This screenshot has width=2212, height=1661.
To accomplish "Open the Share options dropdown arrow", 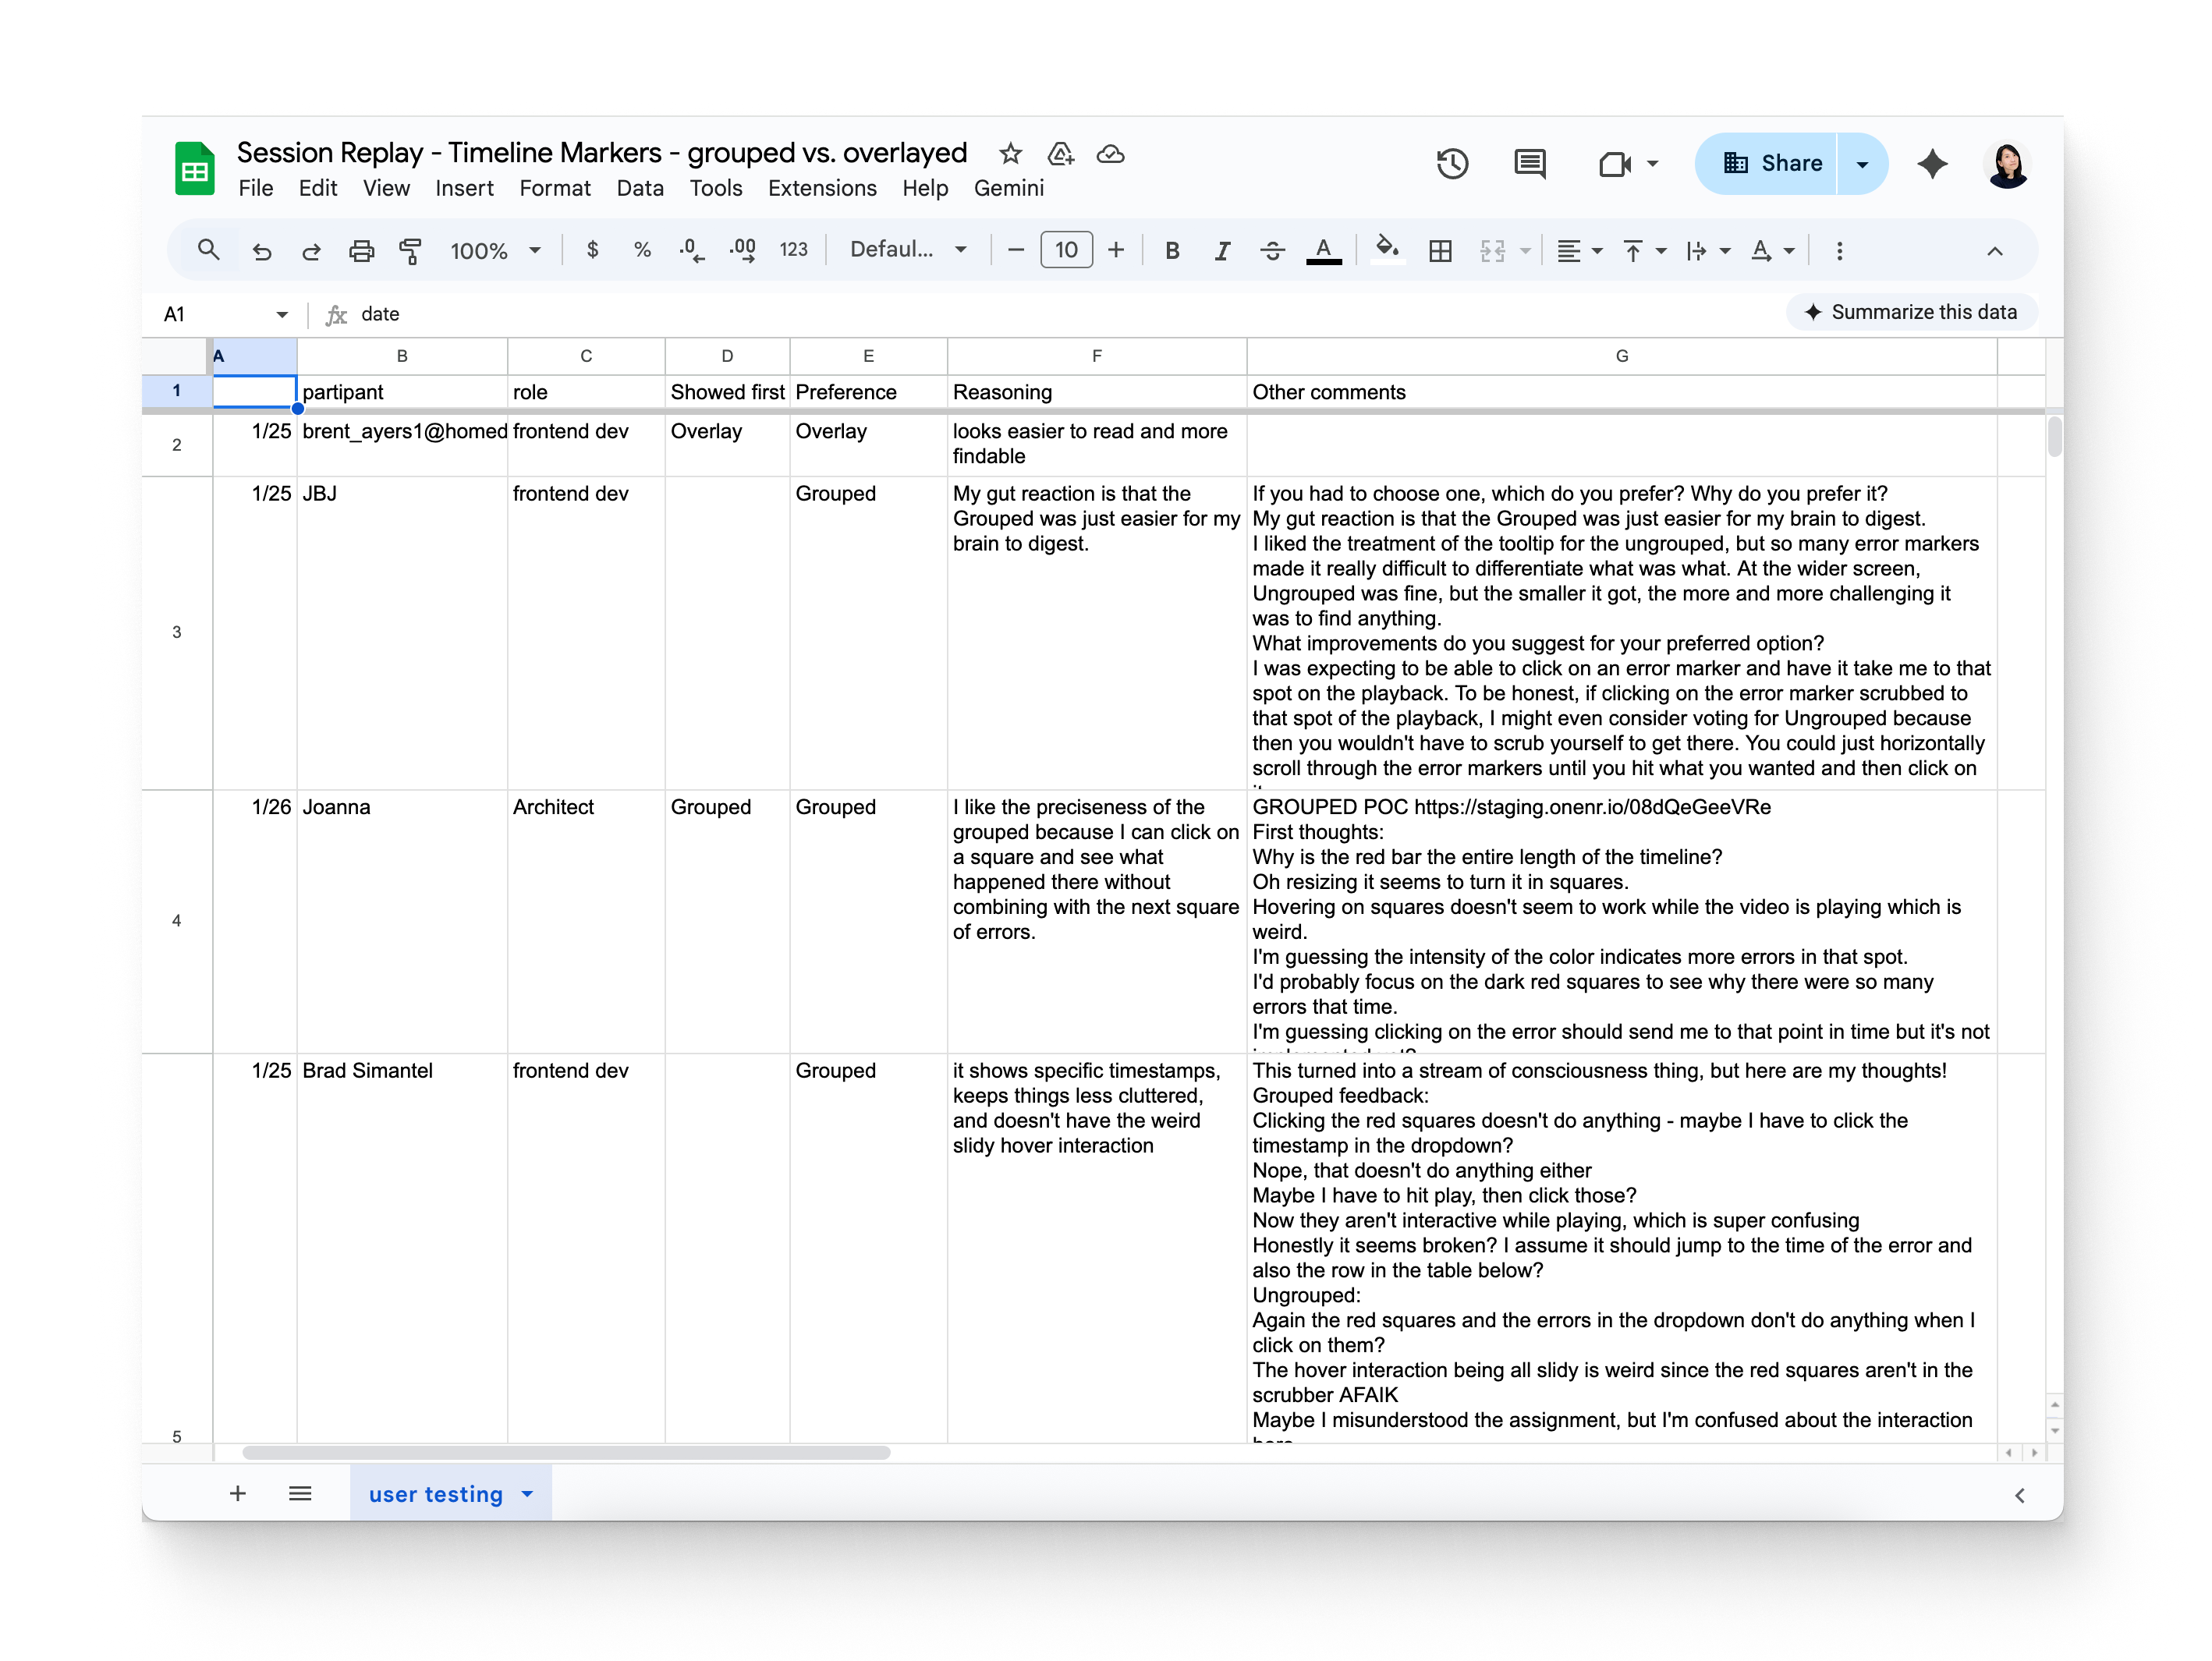I will point(1862,163).
